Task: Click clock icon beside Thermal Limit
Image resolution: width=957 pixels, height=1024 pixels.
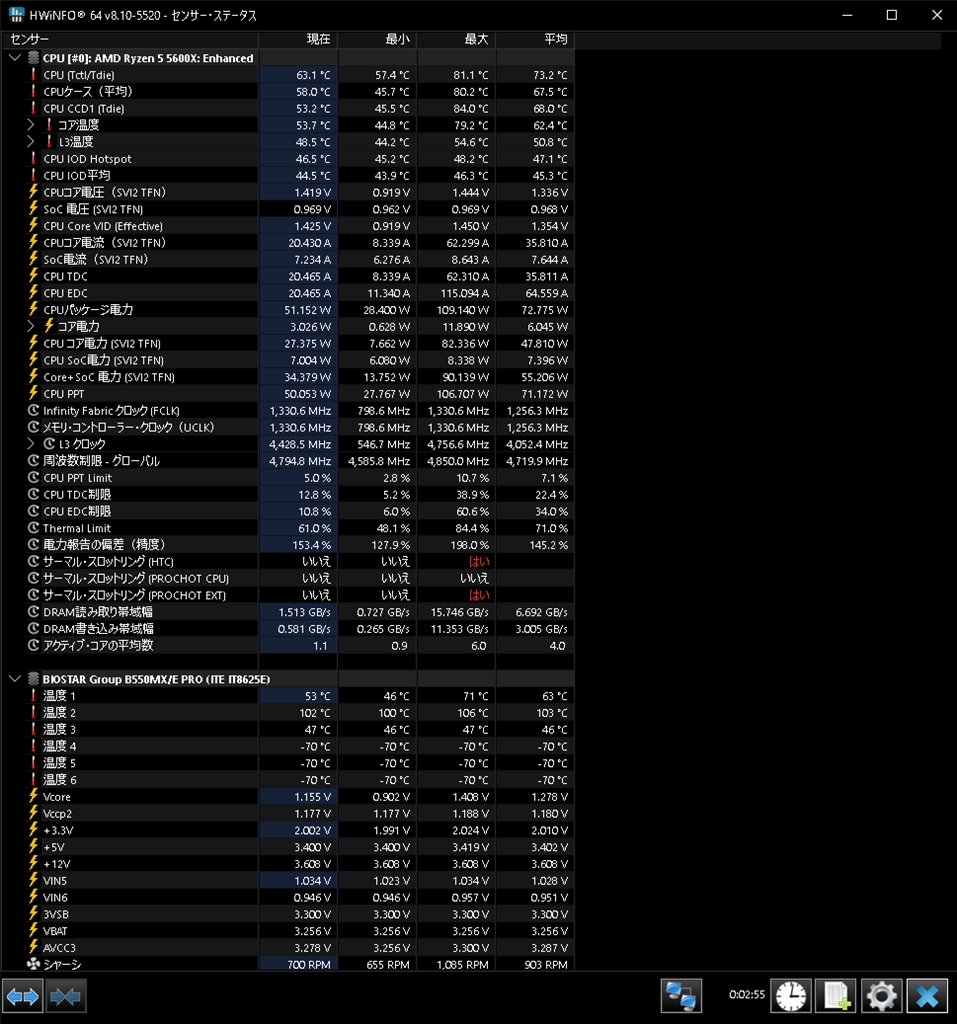Action: pyautogui.click(x=33, y=528)
